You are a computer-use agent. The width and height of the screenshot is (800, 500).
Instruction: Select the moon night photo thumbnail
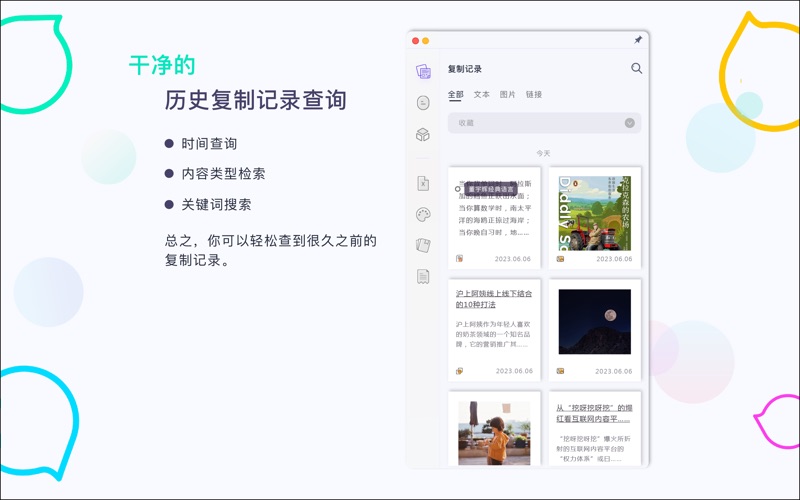(x=594, y=322)
